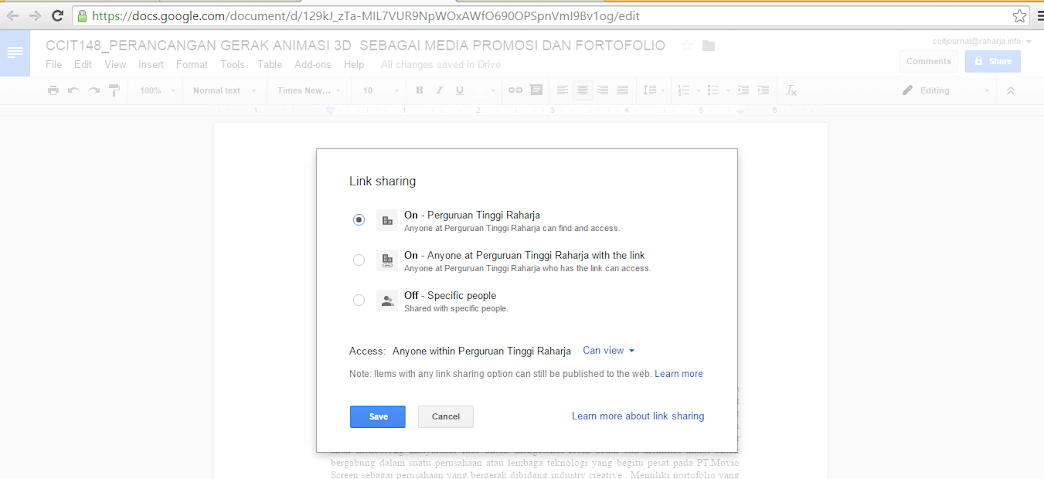Select Anyone at Perguruan with the link radio
The image size is (1044, 479).
[359, 260]
